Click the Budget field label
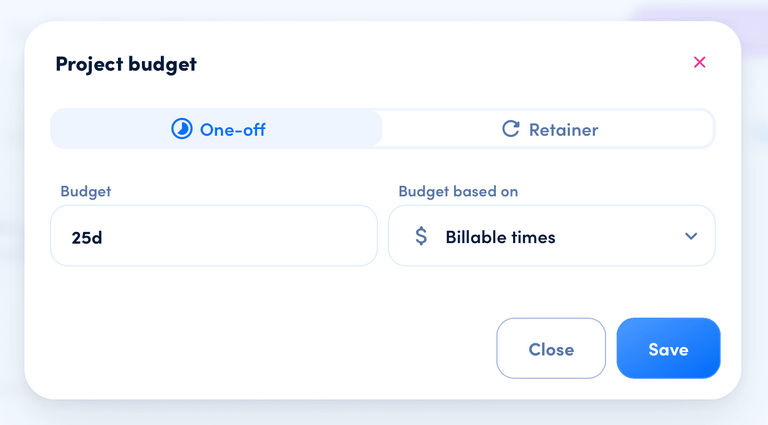 86,191
